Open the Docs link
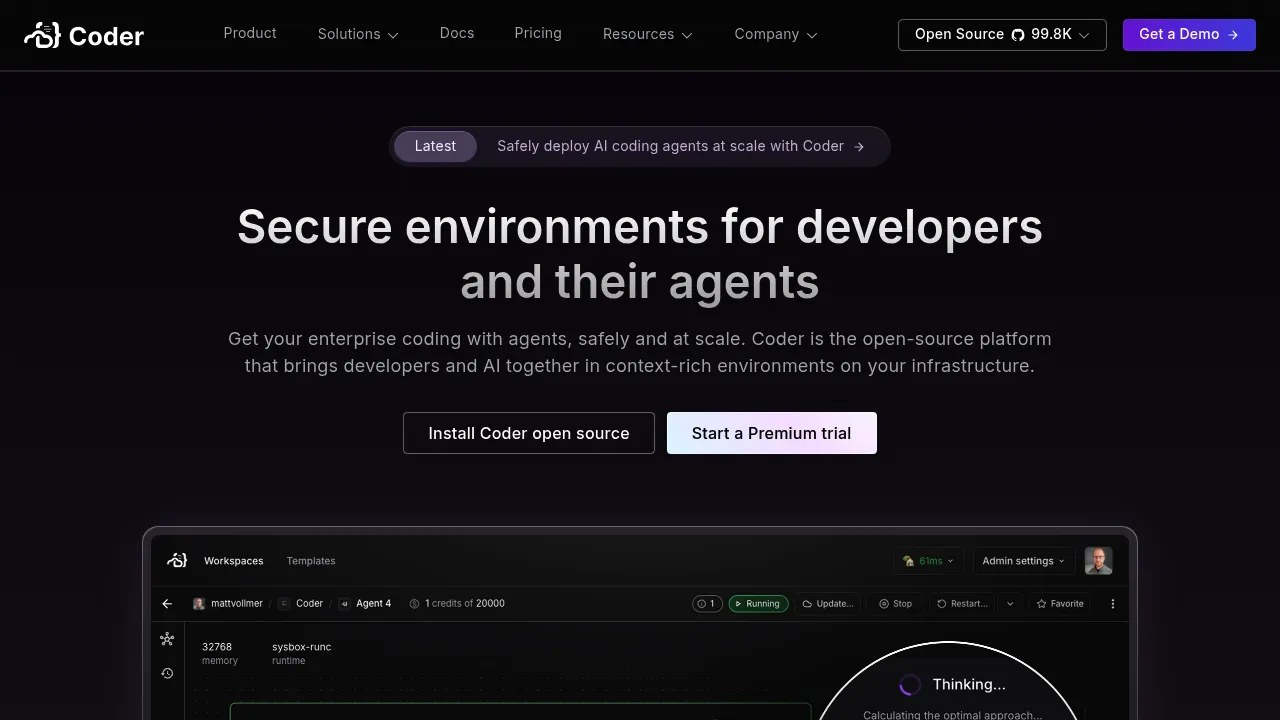Screen dimensions: 1280x720 click(x=457, y=33)
